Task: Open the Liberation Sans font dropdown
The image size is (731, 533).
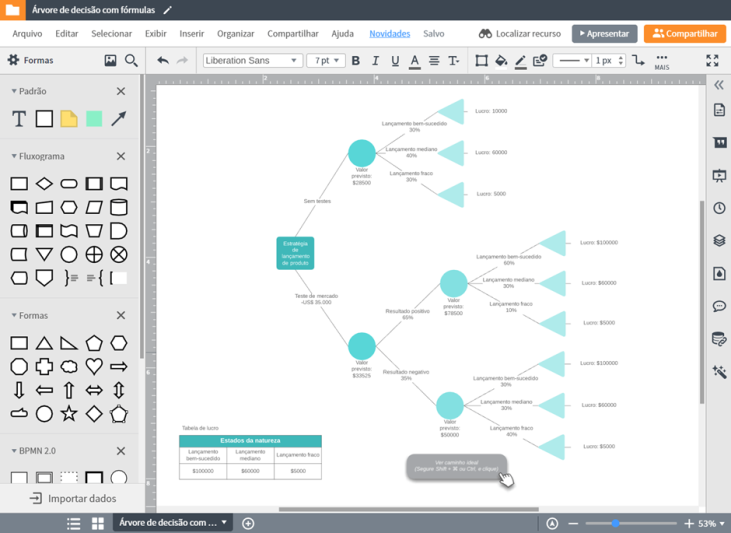Action: tap(252, 61)
